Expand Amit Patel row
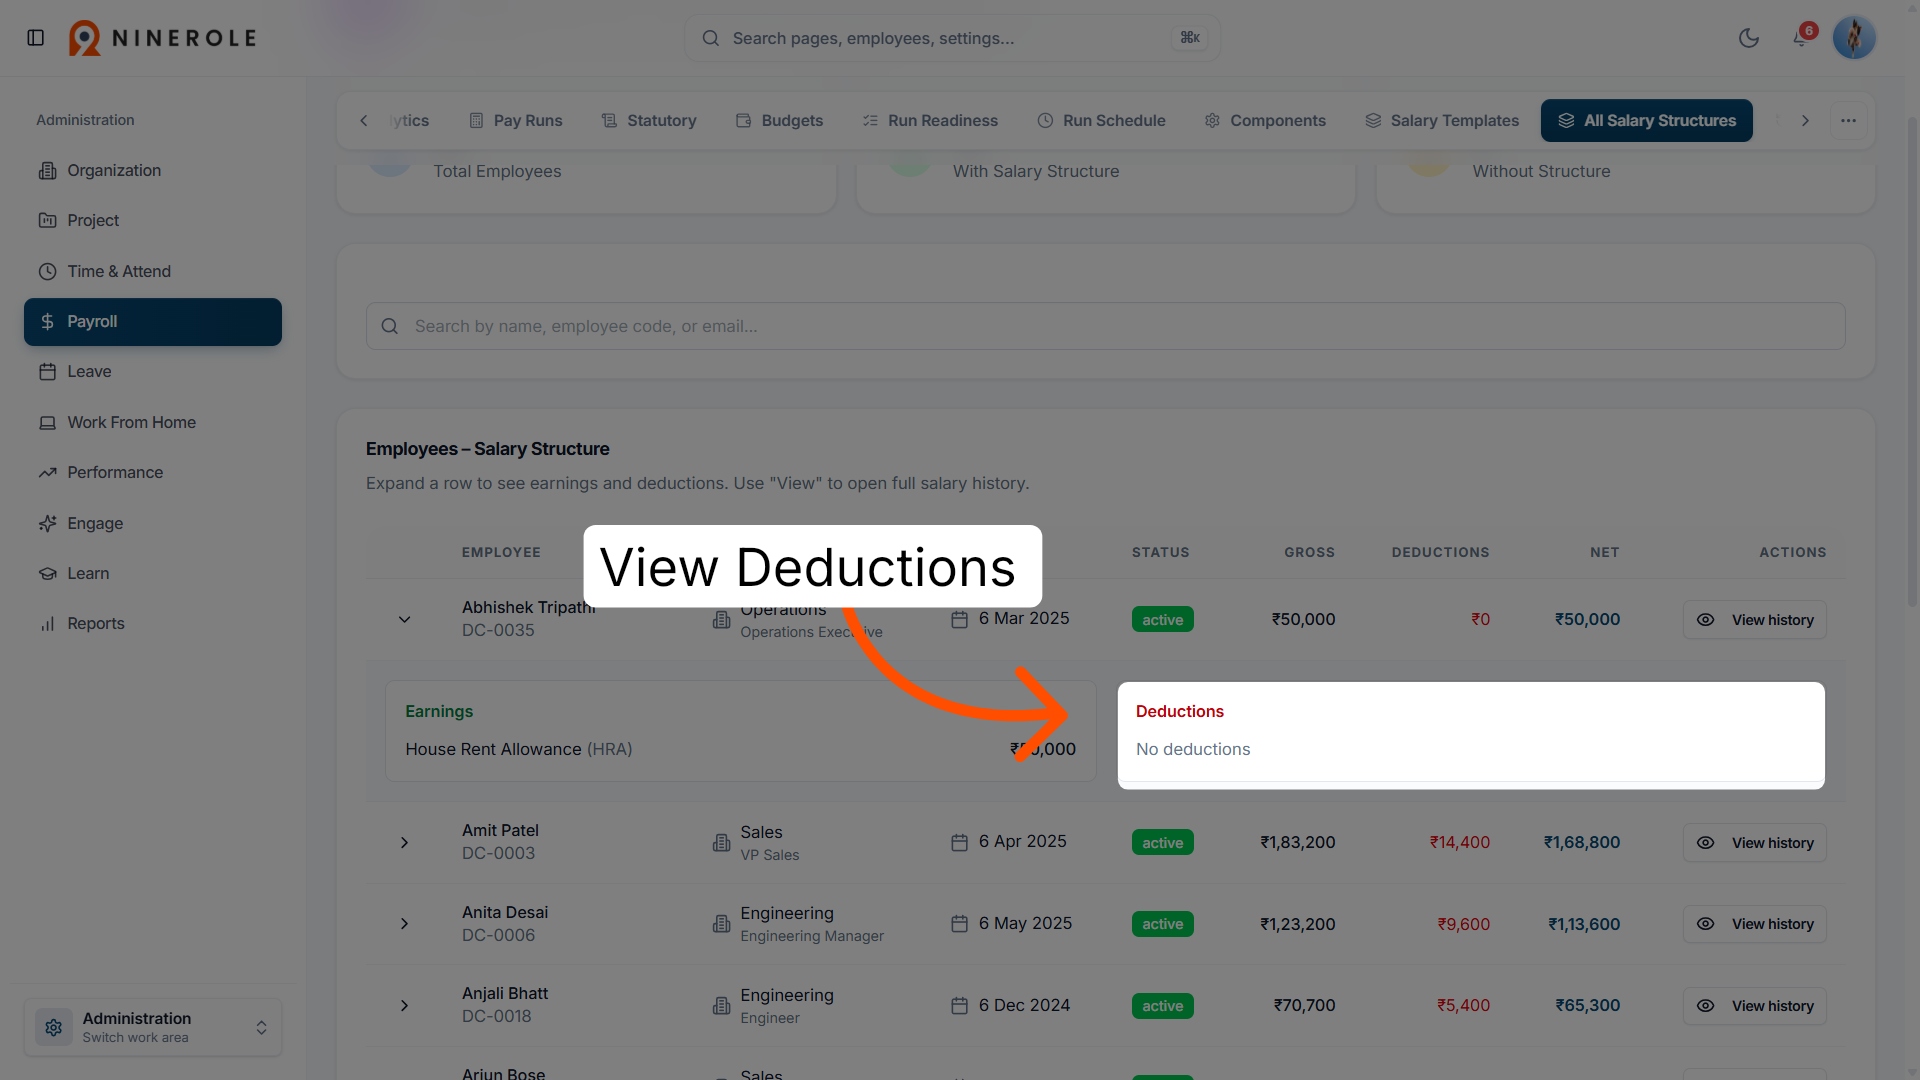The height and width of the screenshot is (1080, 1920). tap(404, 843)
